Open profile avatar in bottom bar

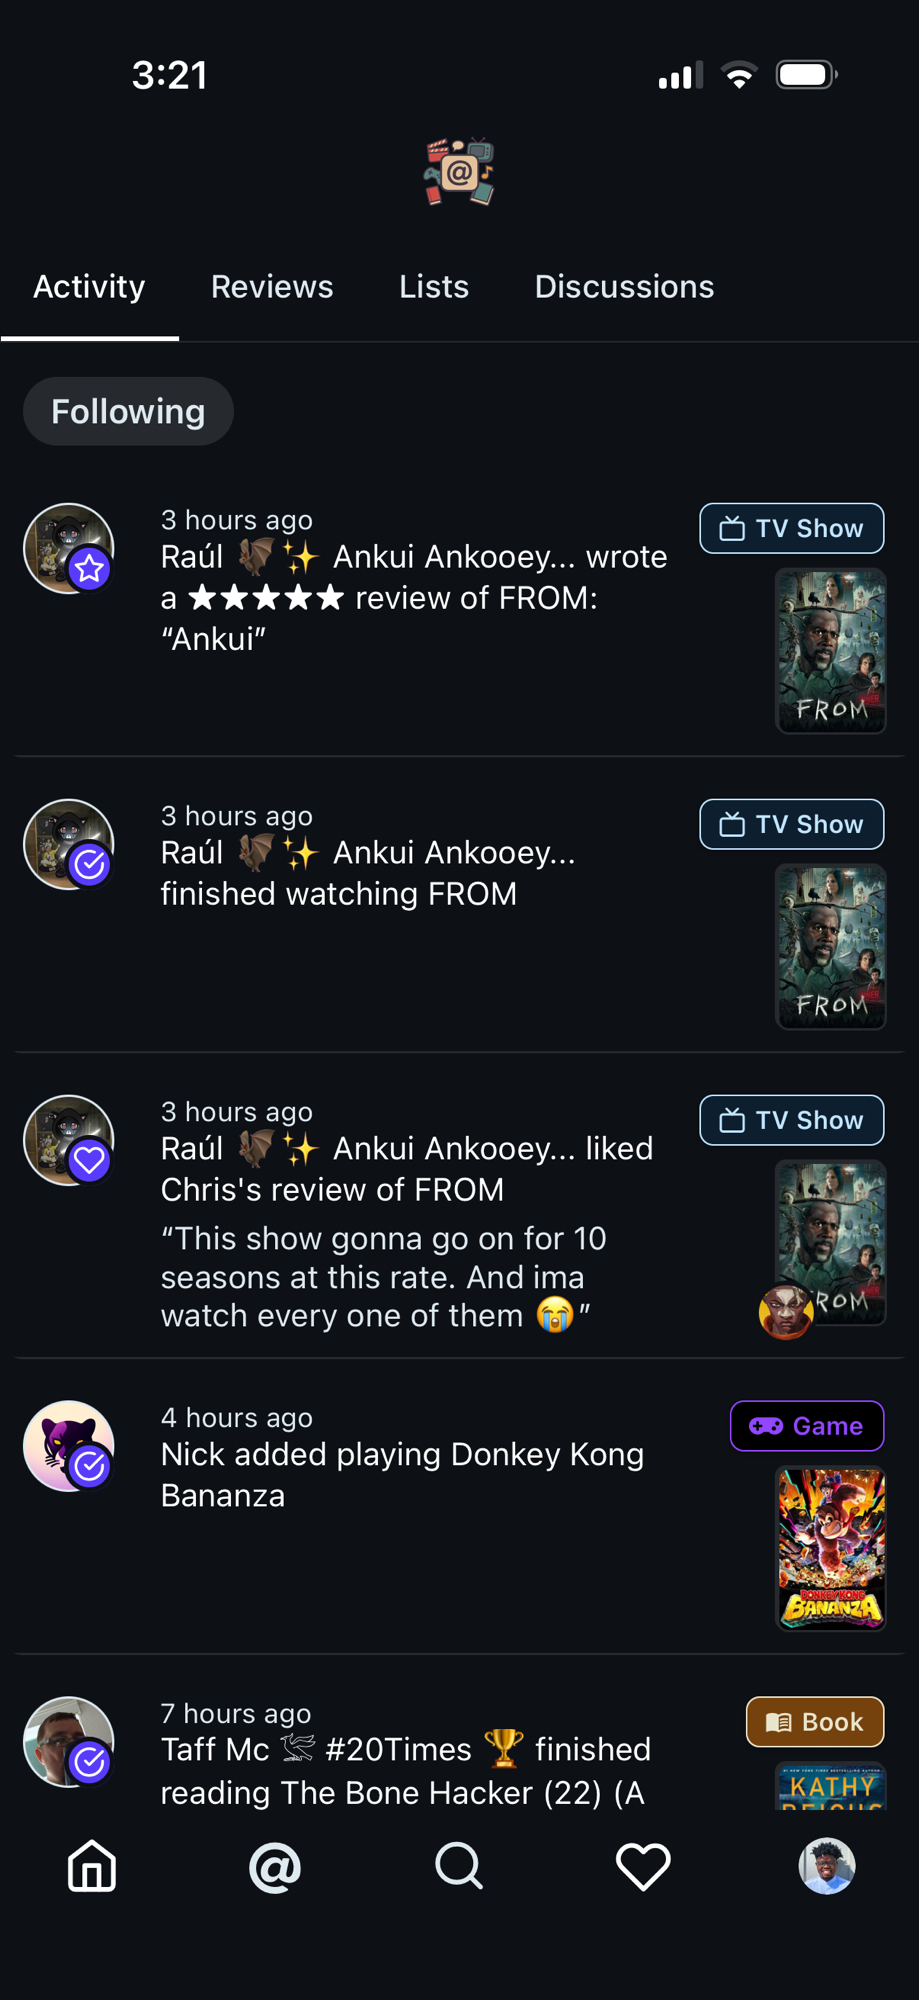(826, 1866)
